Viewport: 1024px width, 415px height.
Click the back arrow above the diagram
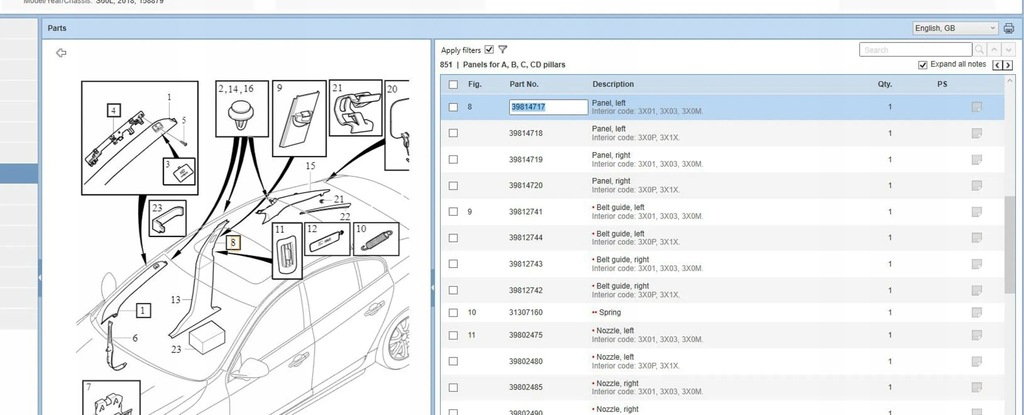point(61,53)
